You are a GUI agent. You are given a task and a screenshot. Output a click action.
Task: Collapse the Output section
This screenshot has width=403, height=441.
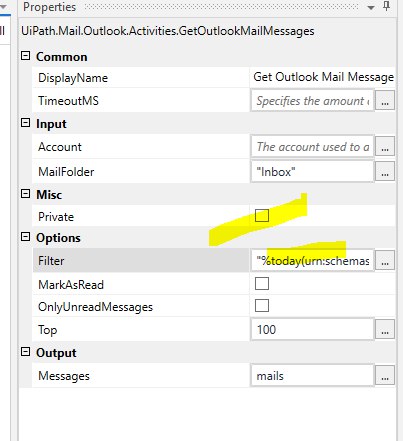point(25,352)
